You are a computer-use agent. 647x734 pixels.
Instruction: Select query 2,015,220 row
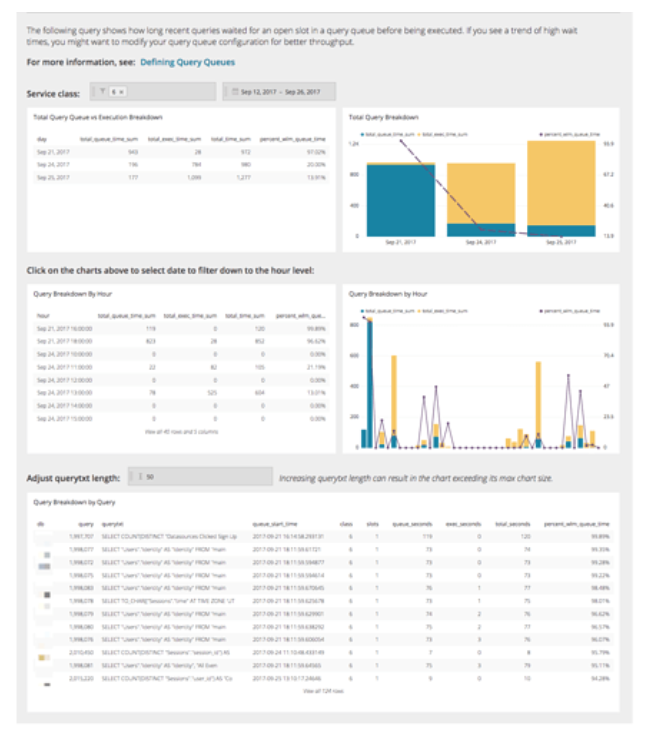(x=323, y=678)
